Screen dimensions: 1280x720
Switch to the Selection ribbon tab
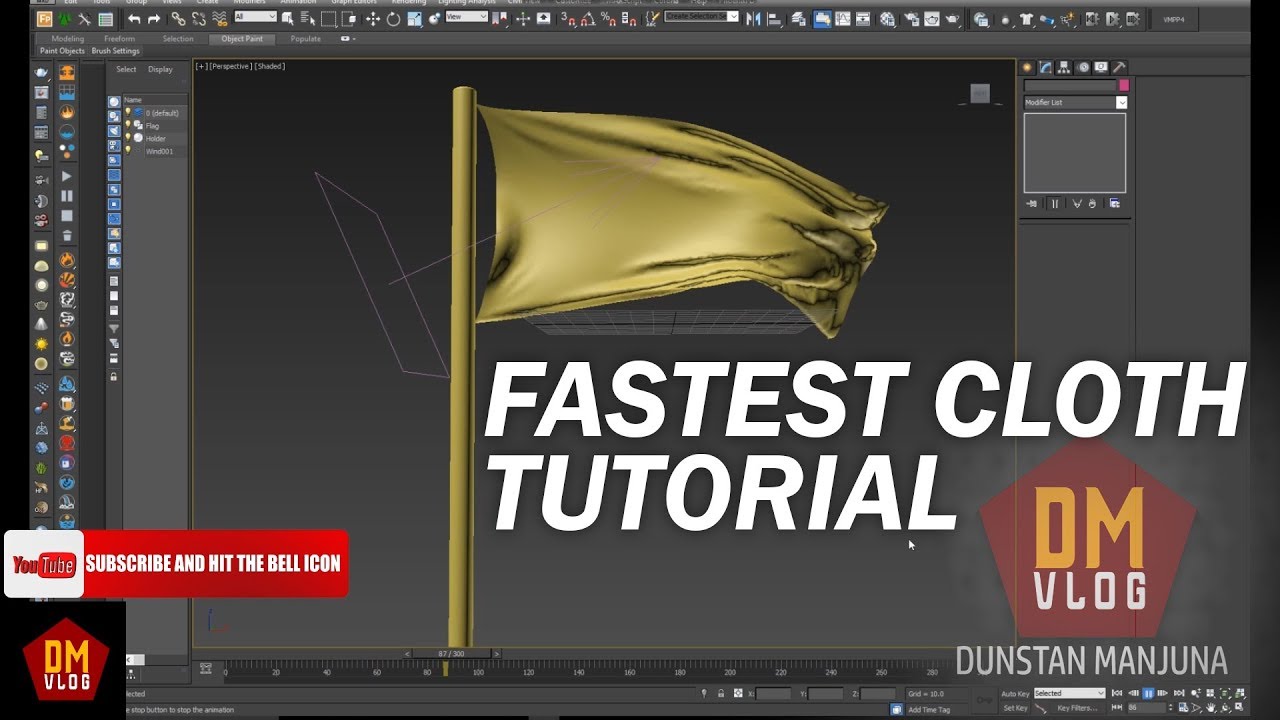click(x=178, y=38)
